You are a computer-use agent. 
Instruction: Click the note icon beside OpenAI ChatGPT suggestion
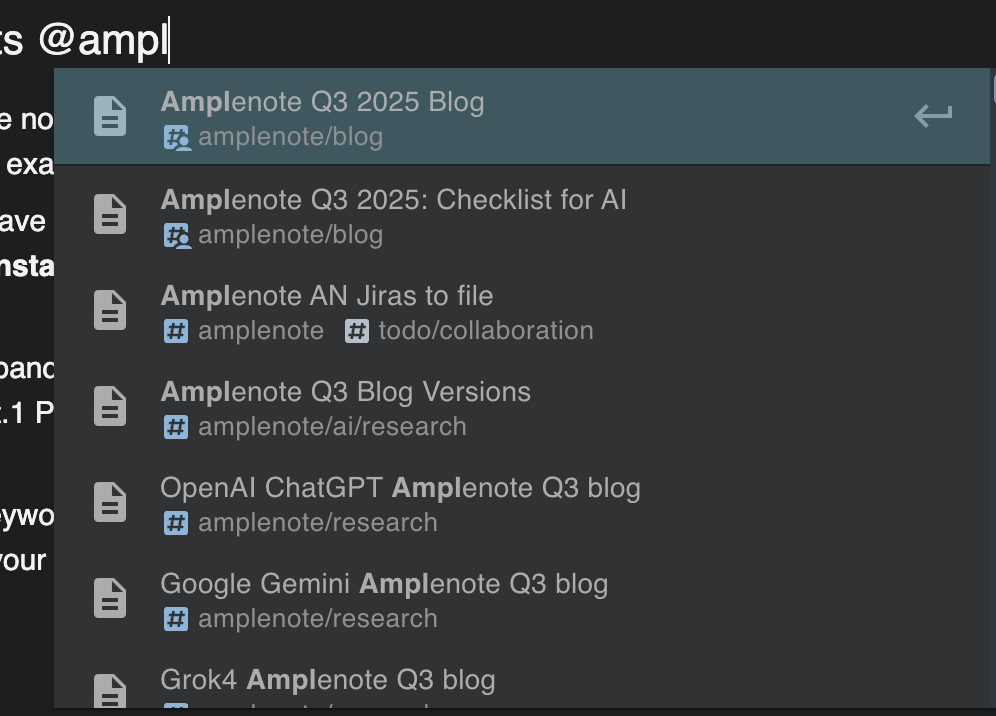point(110,502)
